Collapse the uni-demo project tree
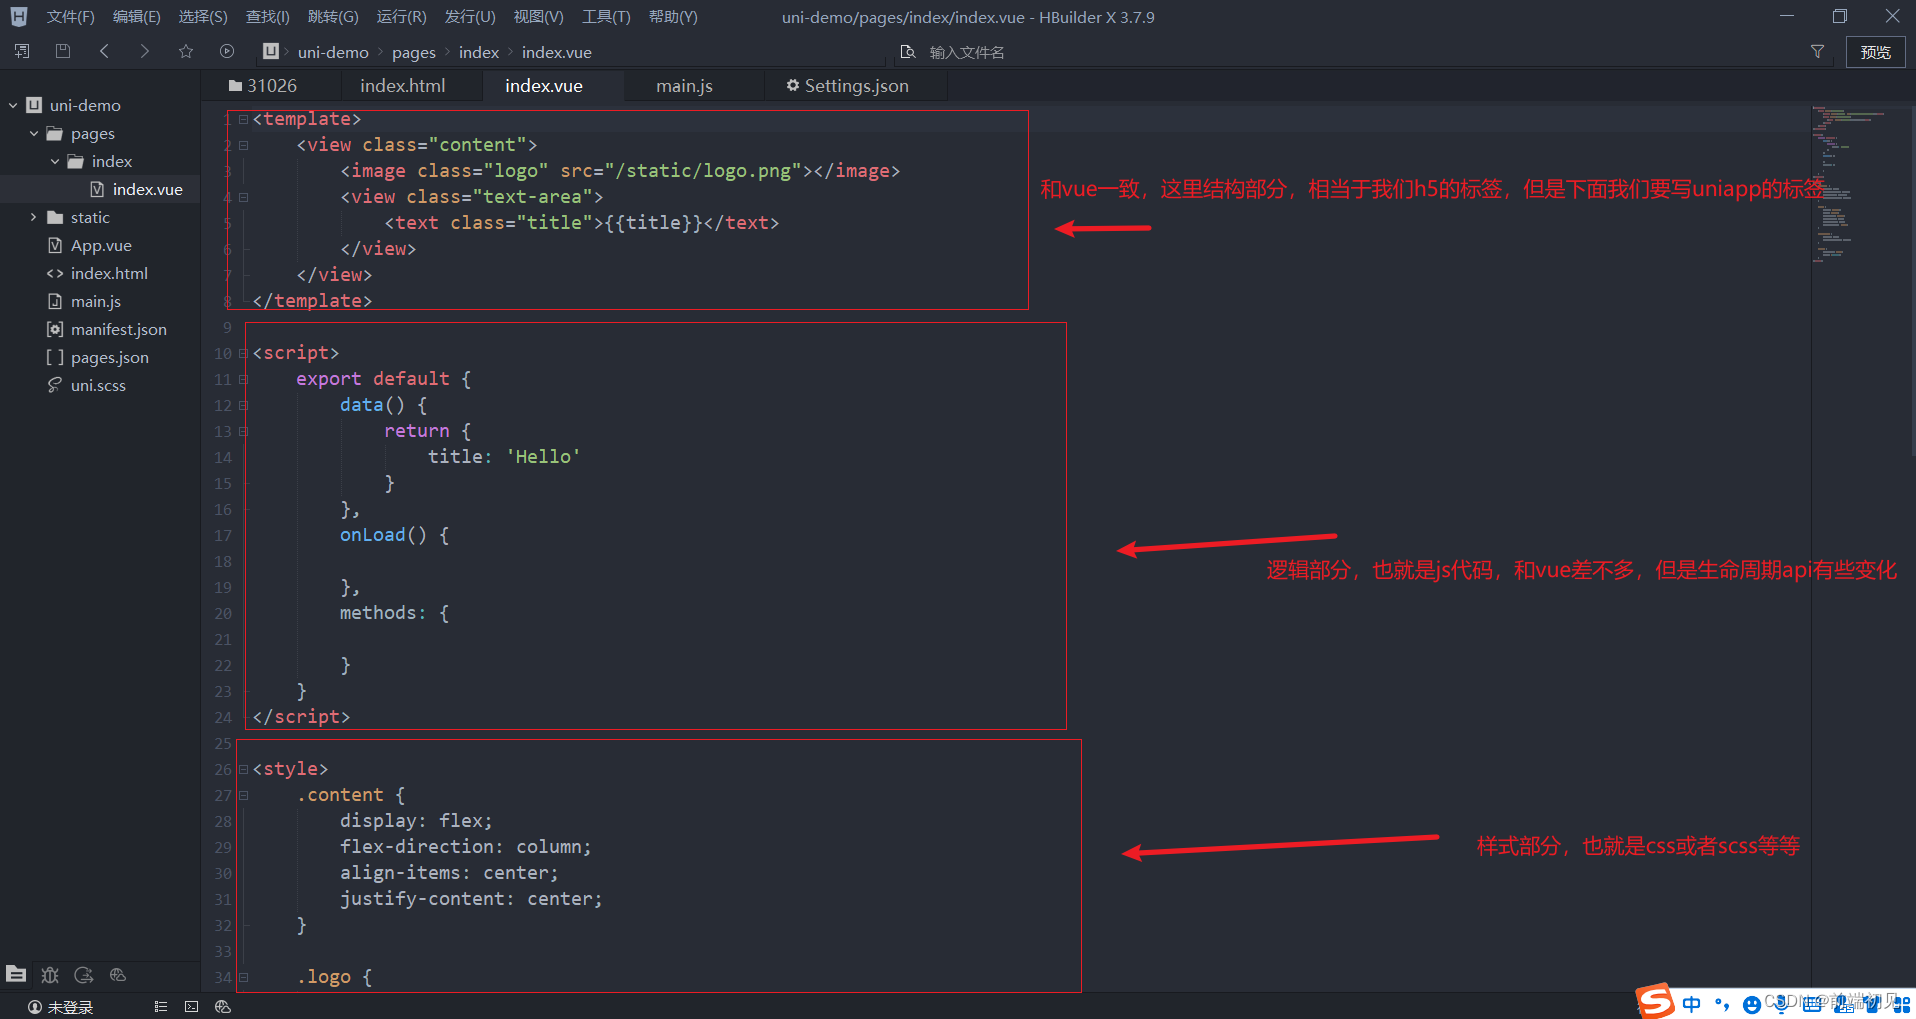Image resolution: width=1916 pixels, height=1019 pixels. click(x=14, y=105)
